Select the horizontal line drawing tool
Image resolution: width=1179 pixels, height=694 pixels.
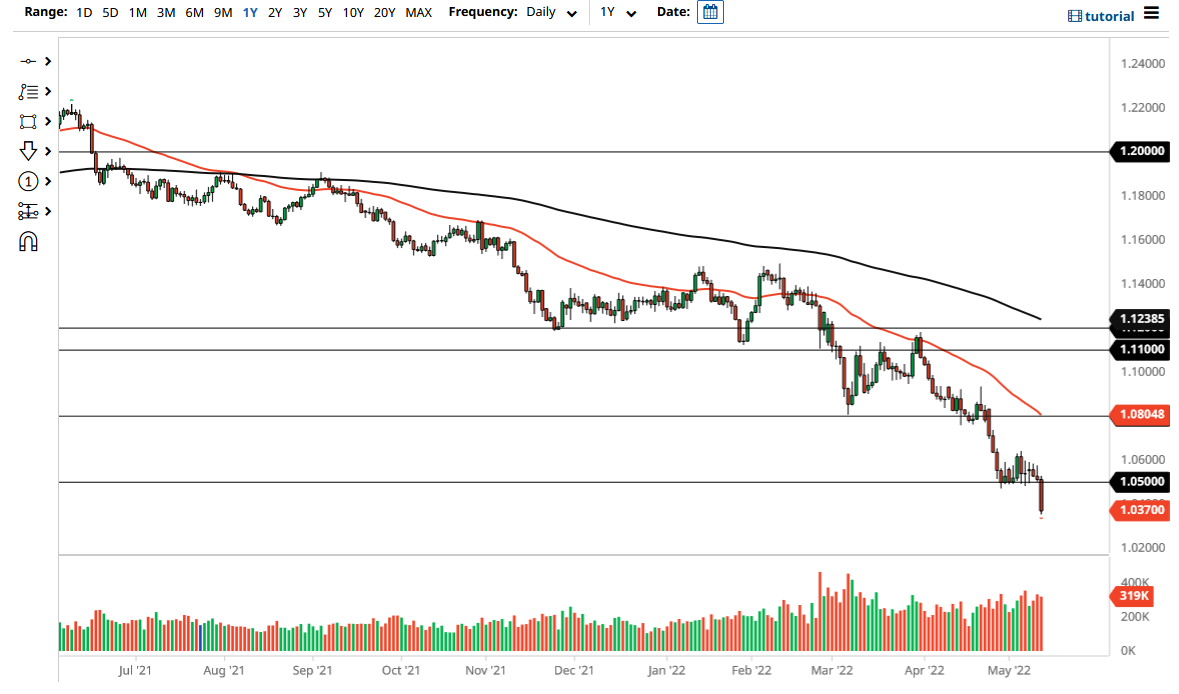27,61
